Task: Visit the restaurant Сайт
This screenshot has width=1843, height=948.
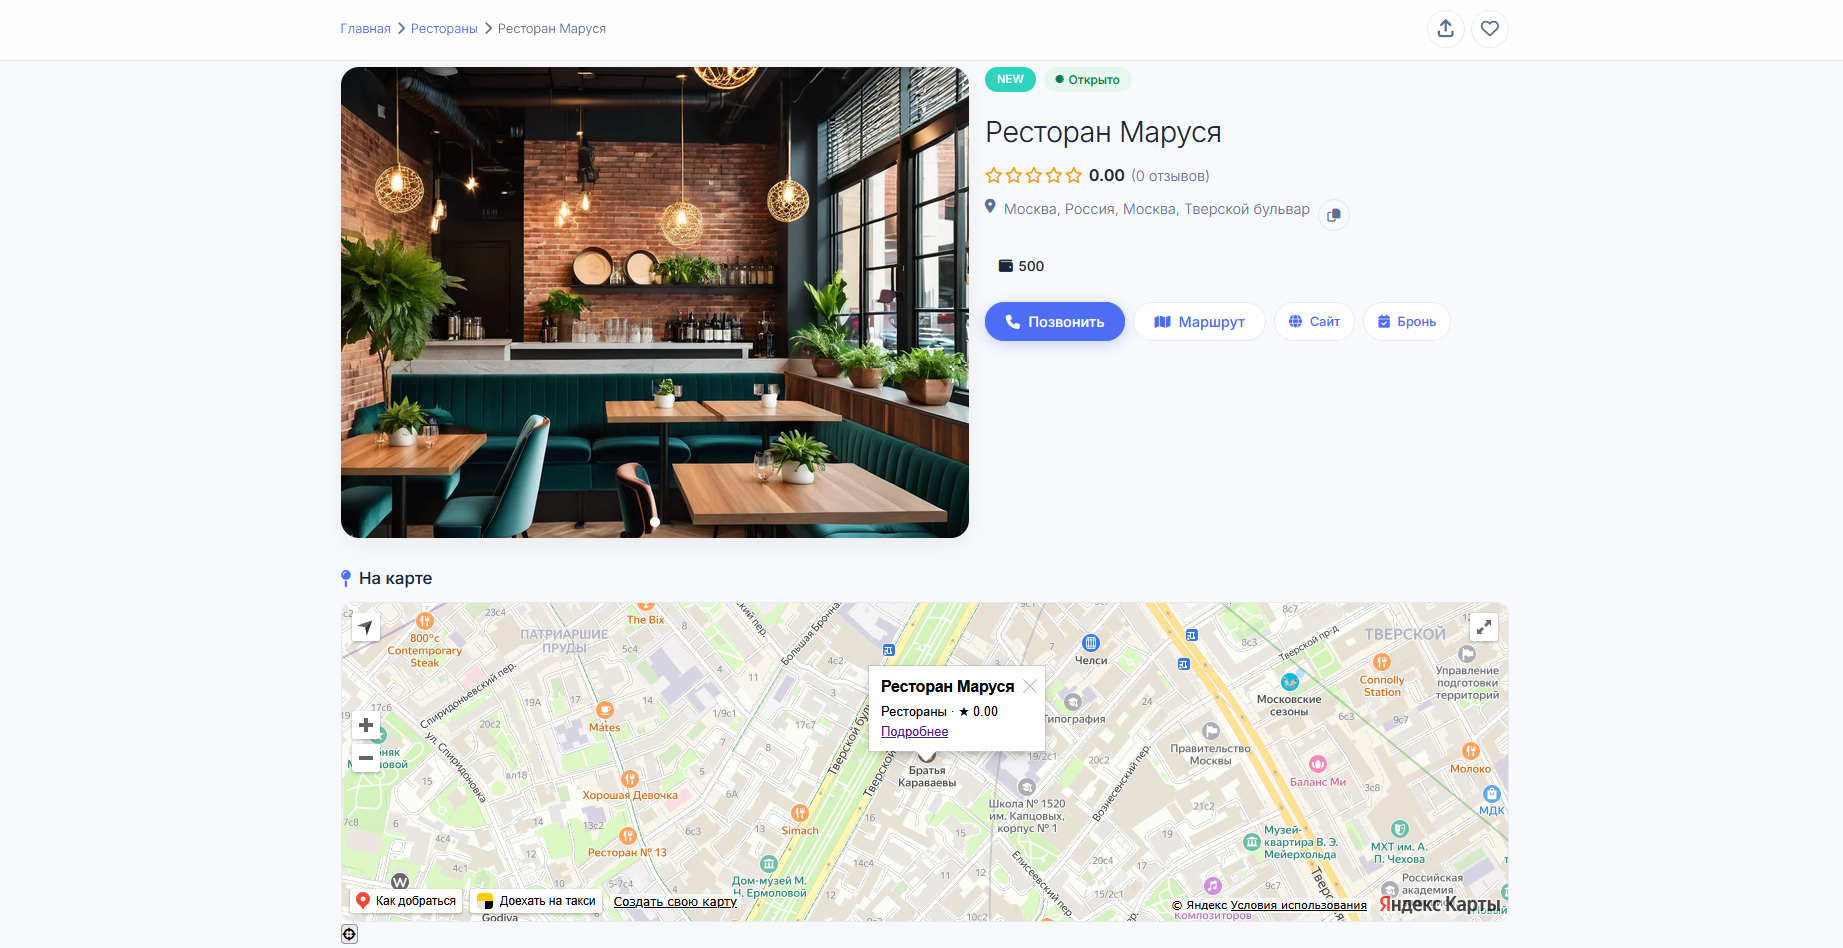Action: (1314, 322)
